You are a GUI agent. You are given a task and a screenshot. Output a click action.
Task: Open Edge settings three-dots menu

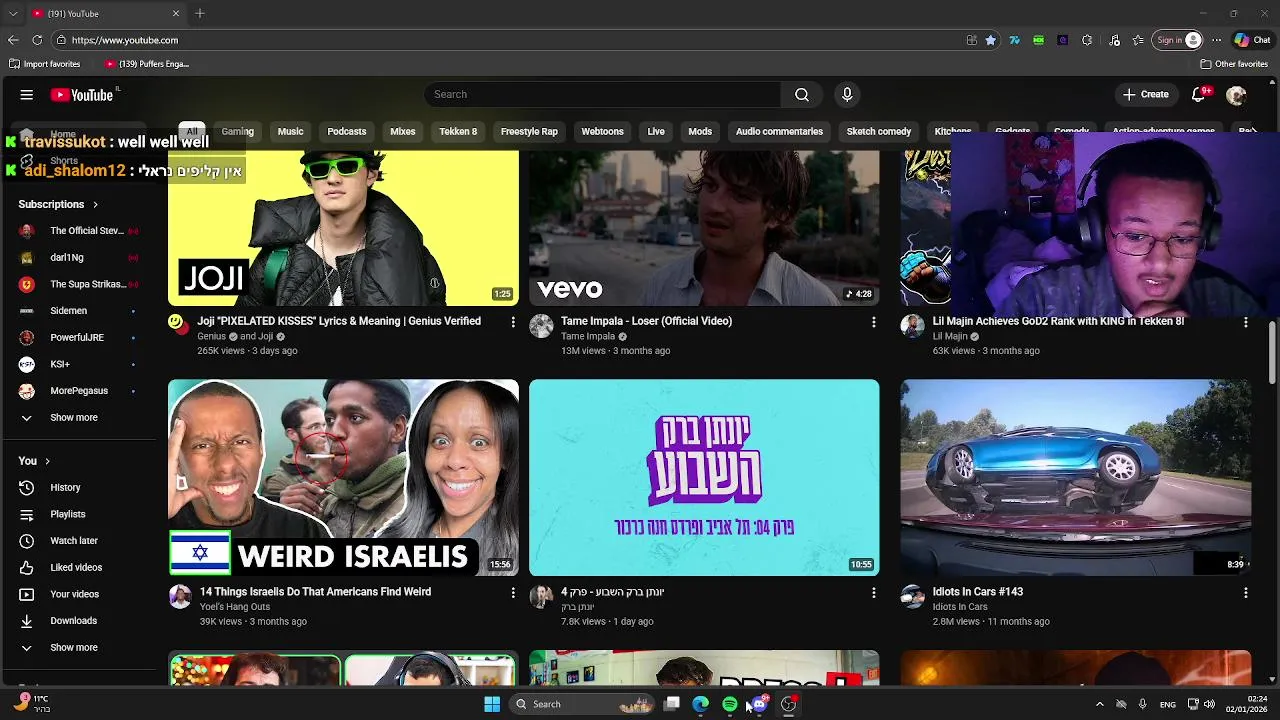tap(1216, 40)
